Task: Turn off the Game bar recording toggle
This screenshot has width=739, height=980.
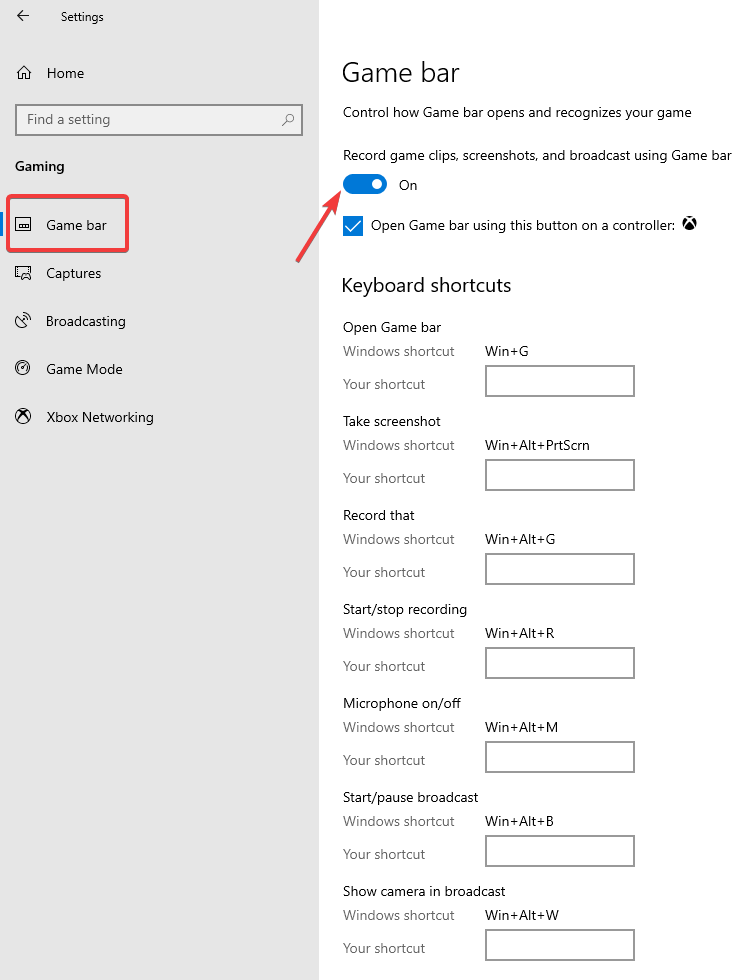Action: [x=365, y=184]
